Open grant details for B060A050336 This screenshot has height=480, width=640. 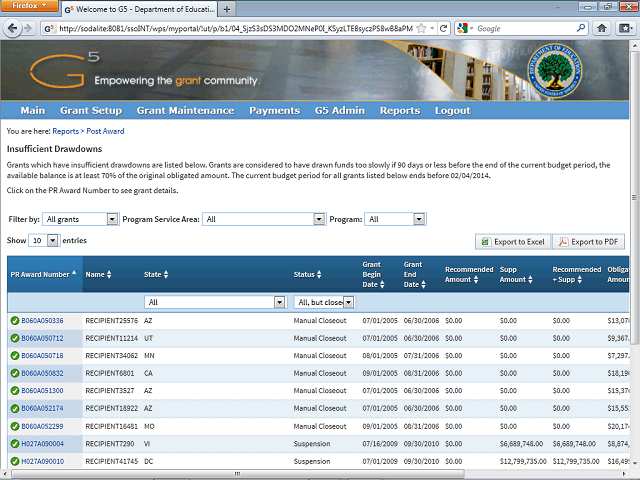click(x=42, y=321)
